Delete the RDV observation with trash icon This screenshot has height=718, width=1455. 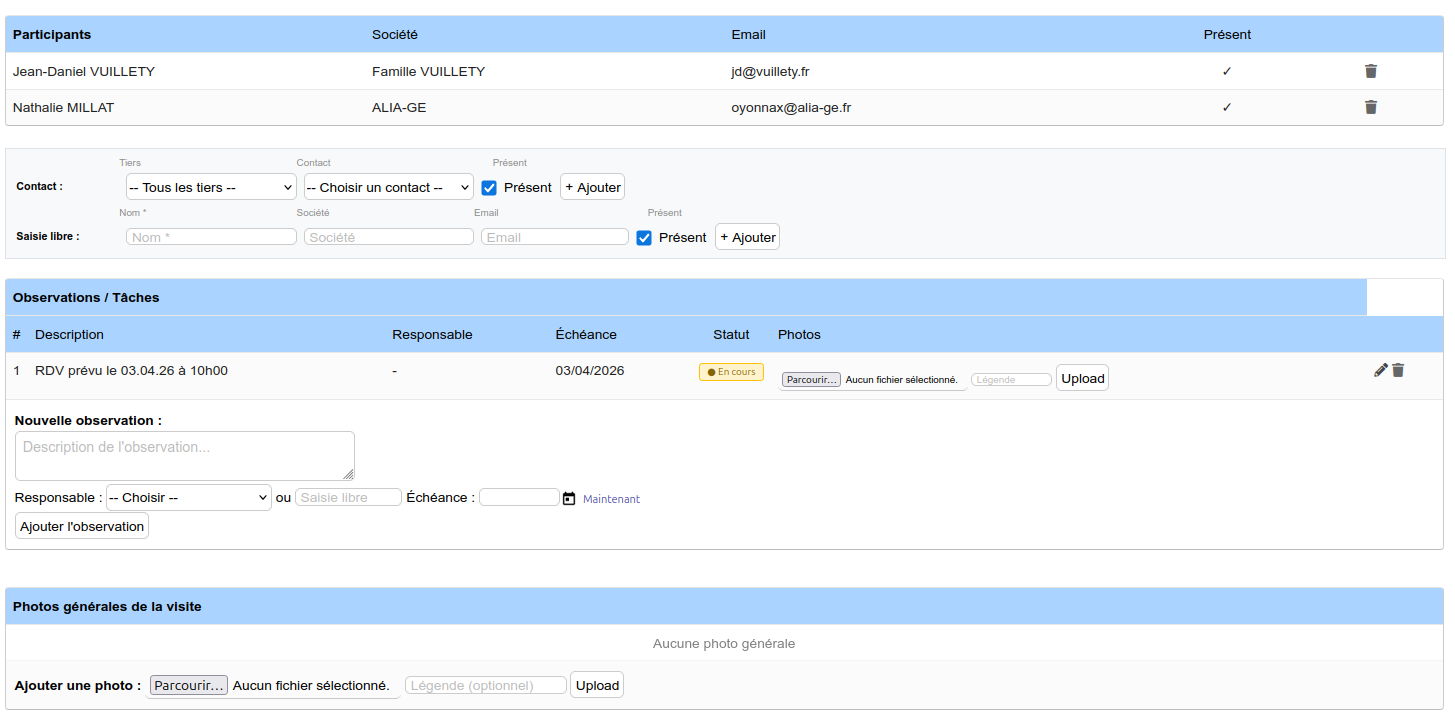click(x=1398, y=370)
